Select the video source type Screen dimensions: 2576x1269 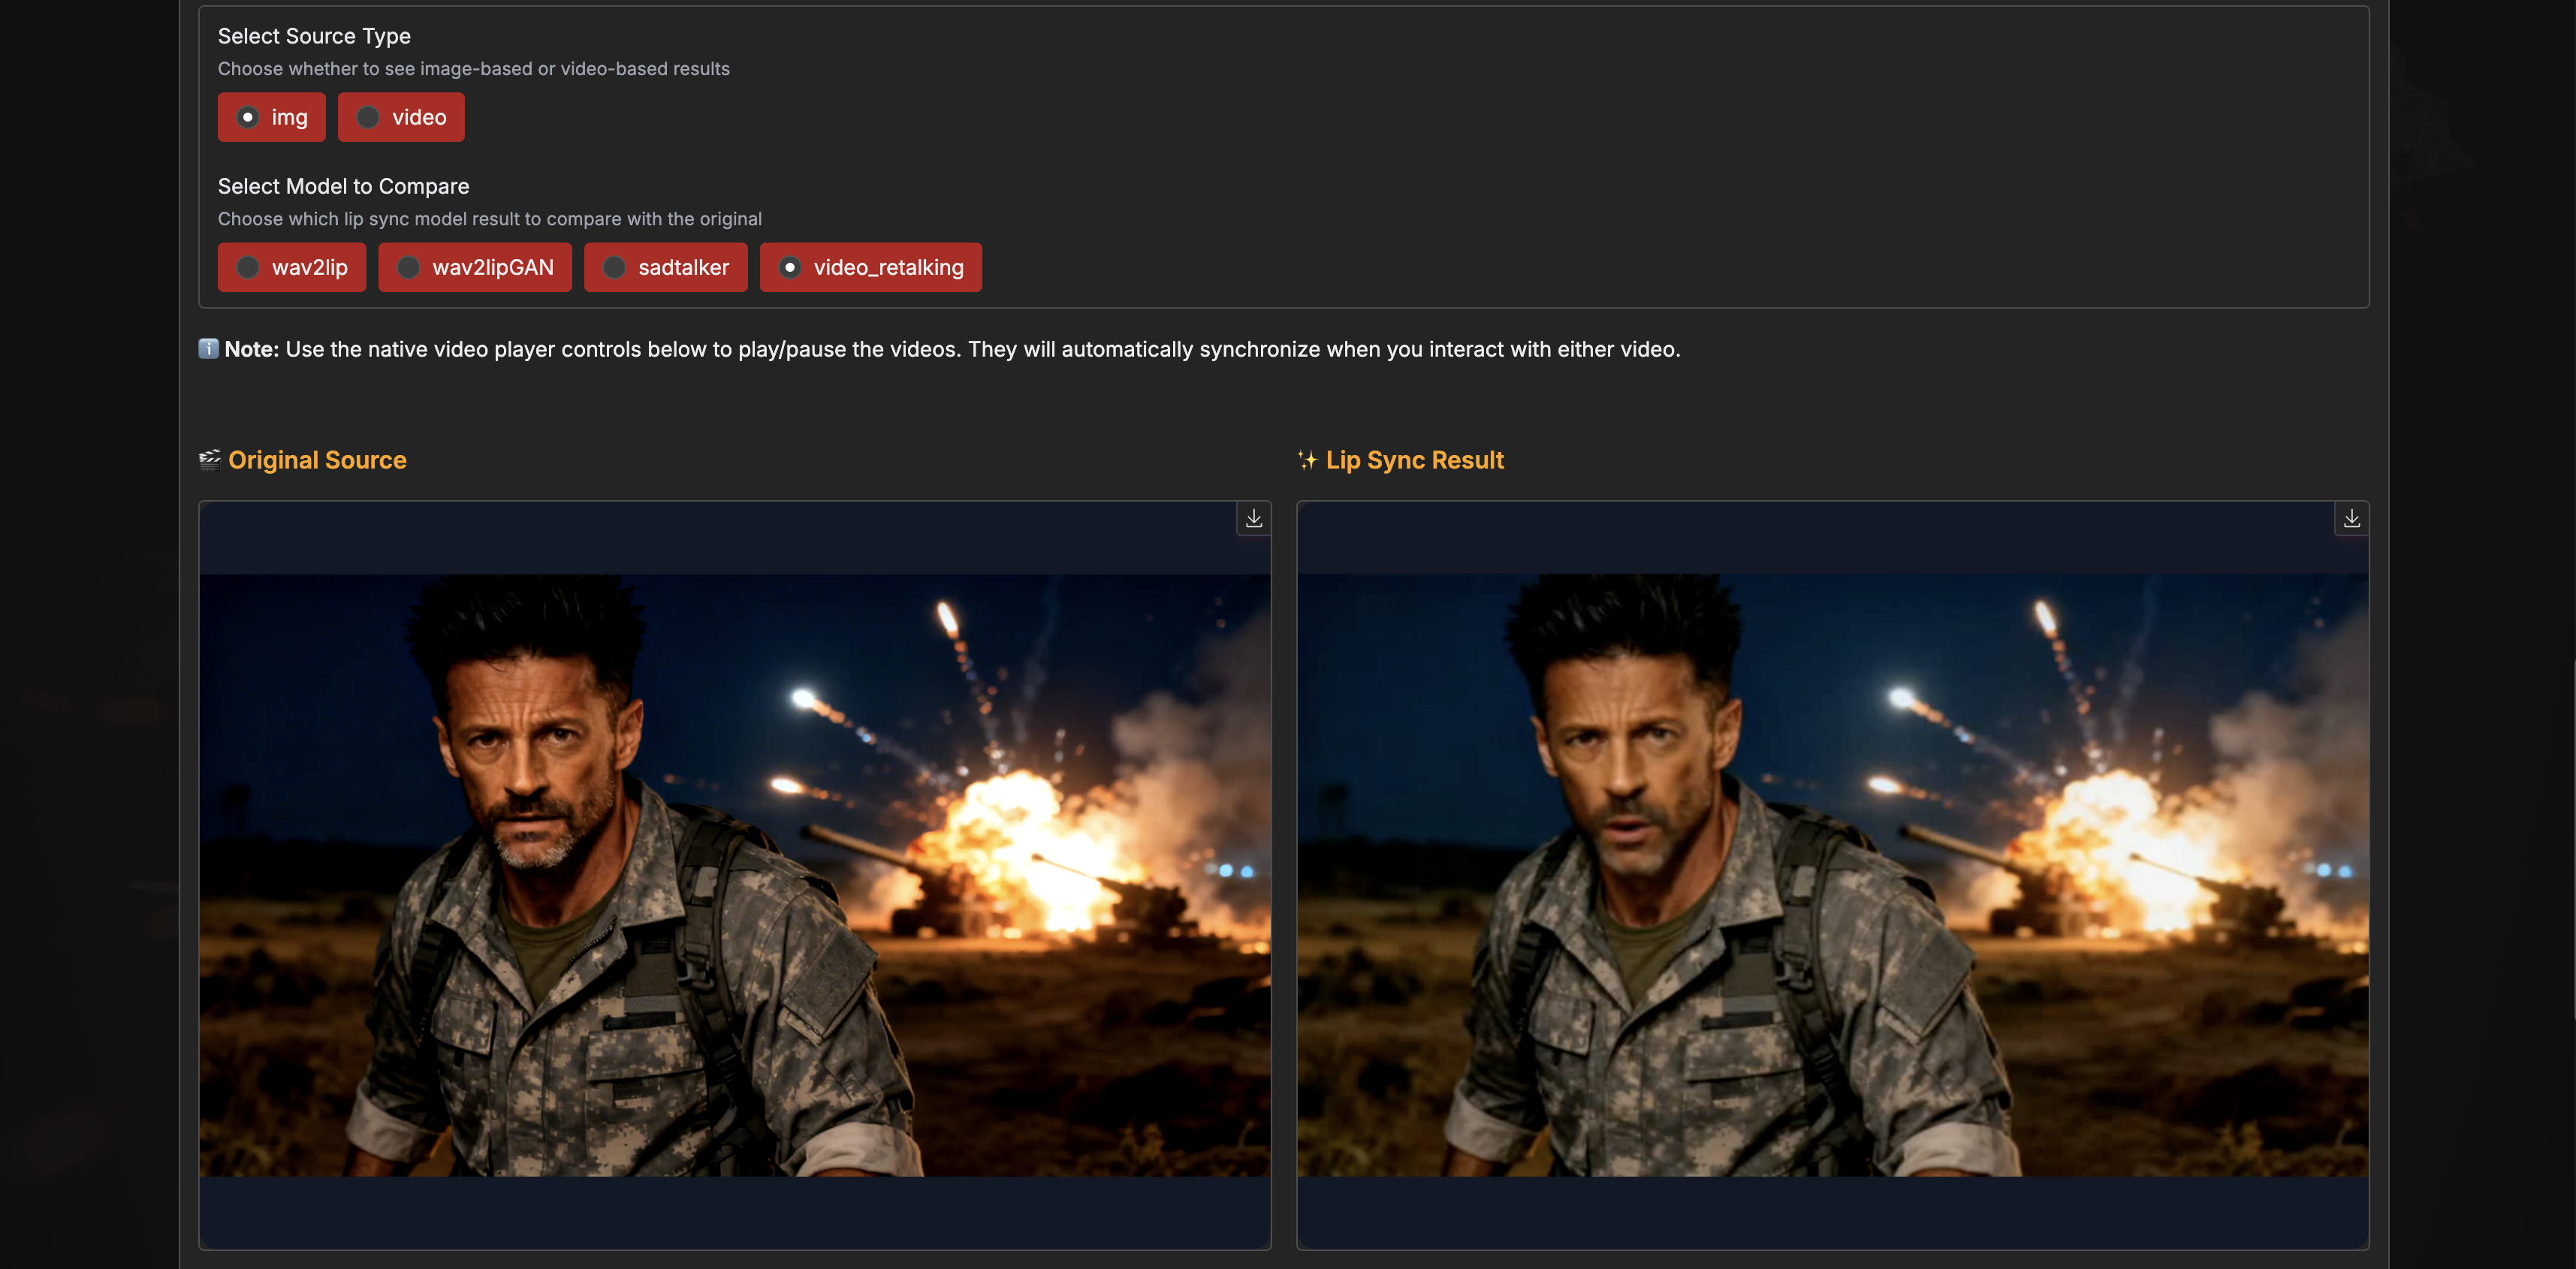401,117
